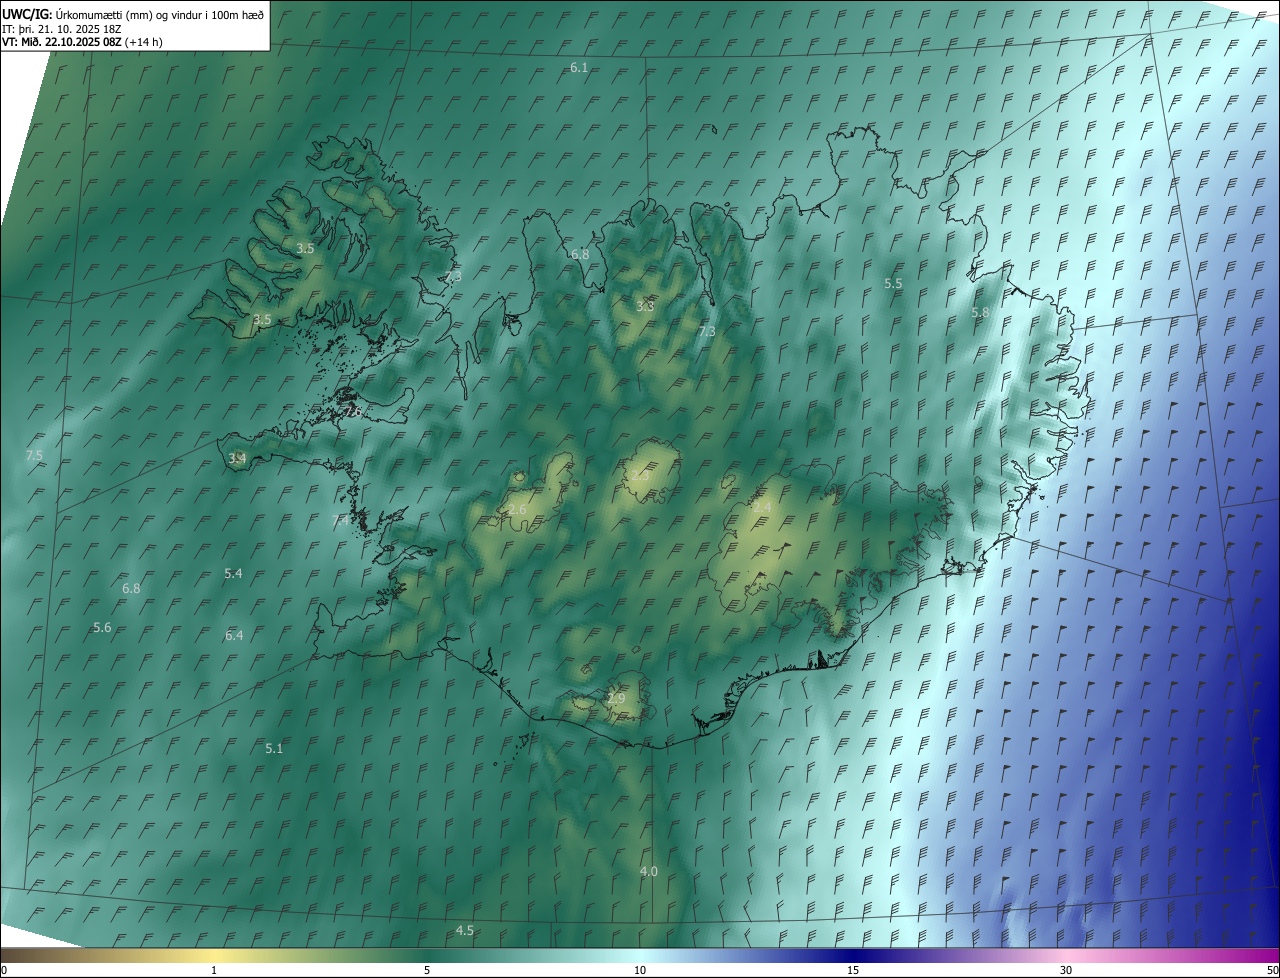Click the valid time line "VT: Mið. 22.10.2025 08Z"
Screen dimensions: 1280x978
[x=63, y=42]
